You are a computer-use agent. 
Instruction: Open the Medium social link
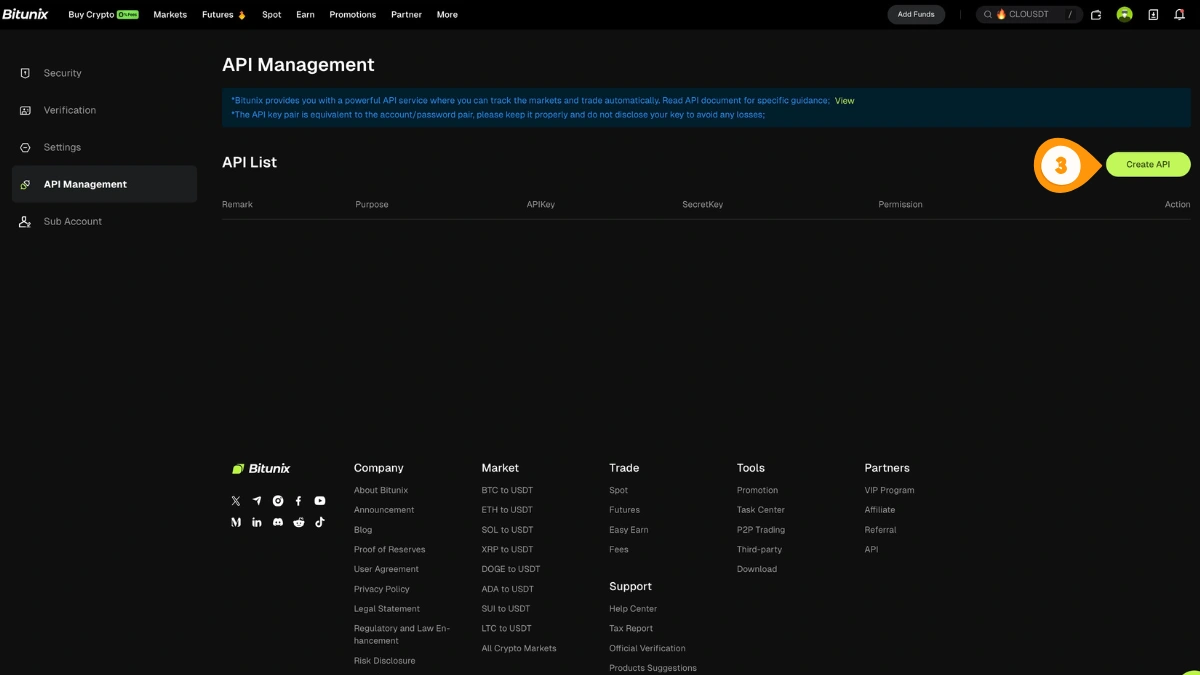pyautogui.click(x=236, y=522)
